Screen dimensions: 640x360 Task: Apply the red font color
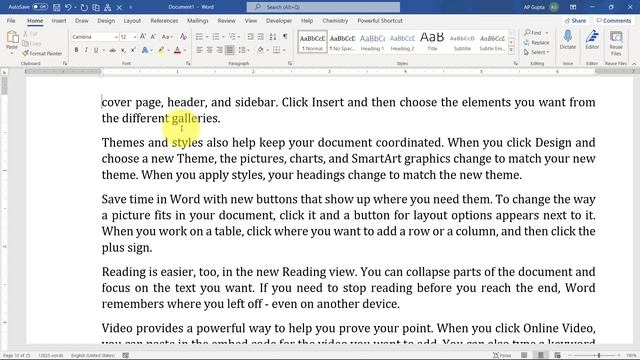(x=177, y=50)
